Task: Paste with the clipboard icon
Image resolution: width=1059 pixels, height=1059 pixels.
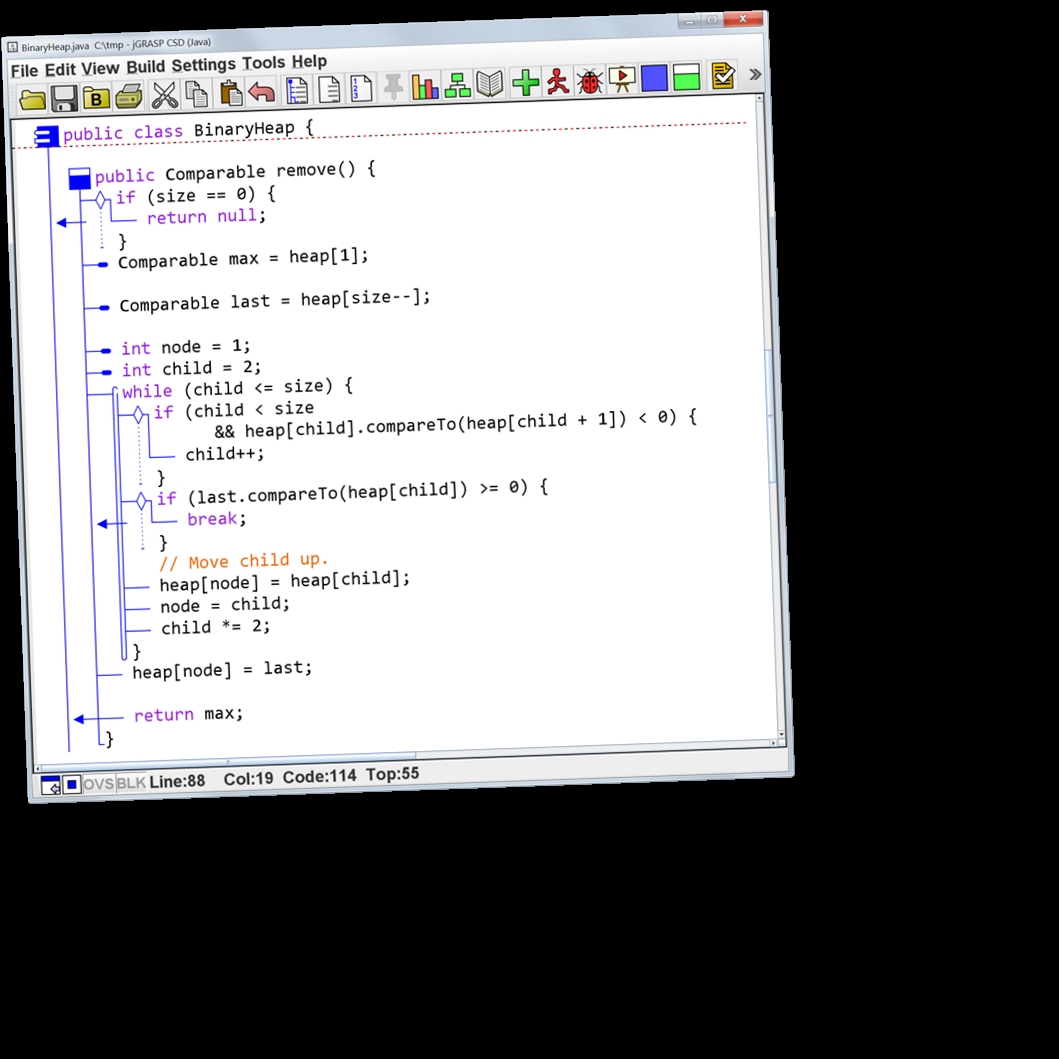Action: tap(230, 93)
